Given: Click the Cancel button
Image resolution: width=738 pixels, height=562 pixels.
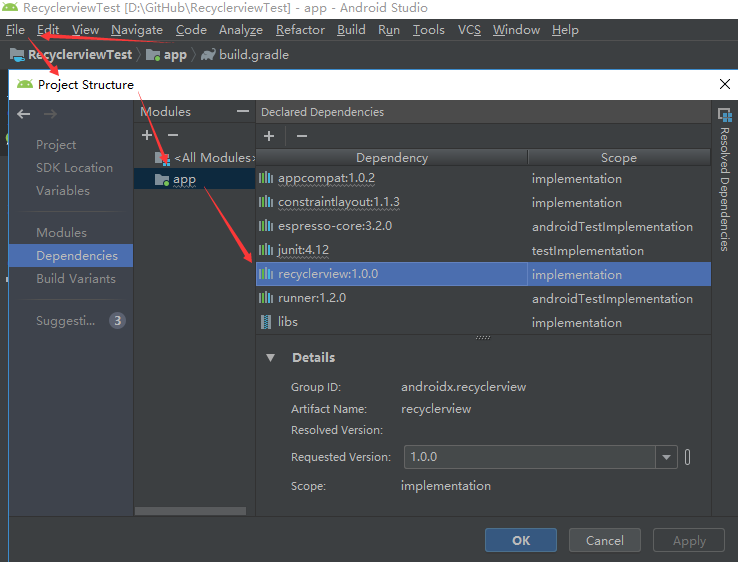Looking at the screenshot, I should tap(605, 540).
